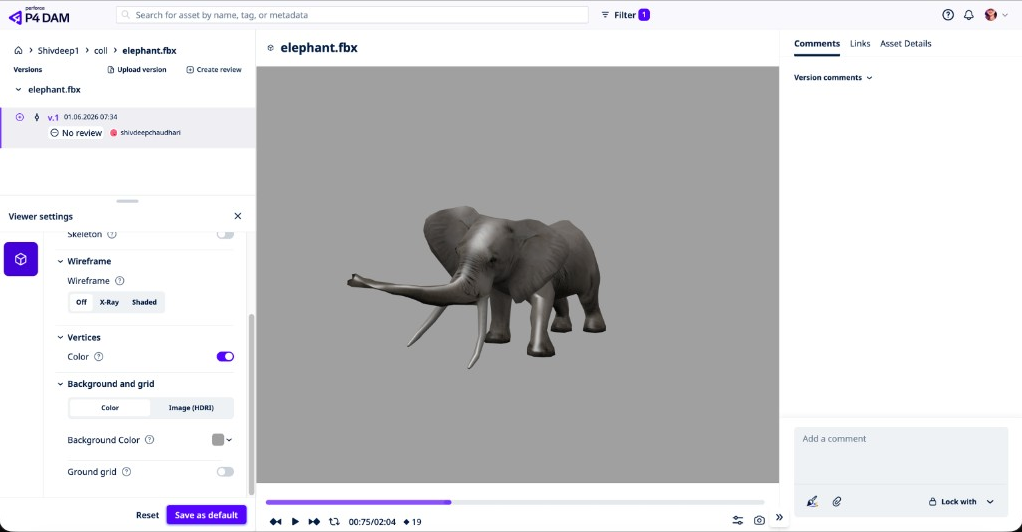Set wireframe mode to Off
The image size is (1022, 532).
tap(81, 303)
